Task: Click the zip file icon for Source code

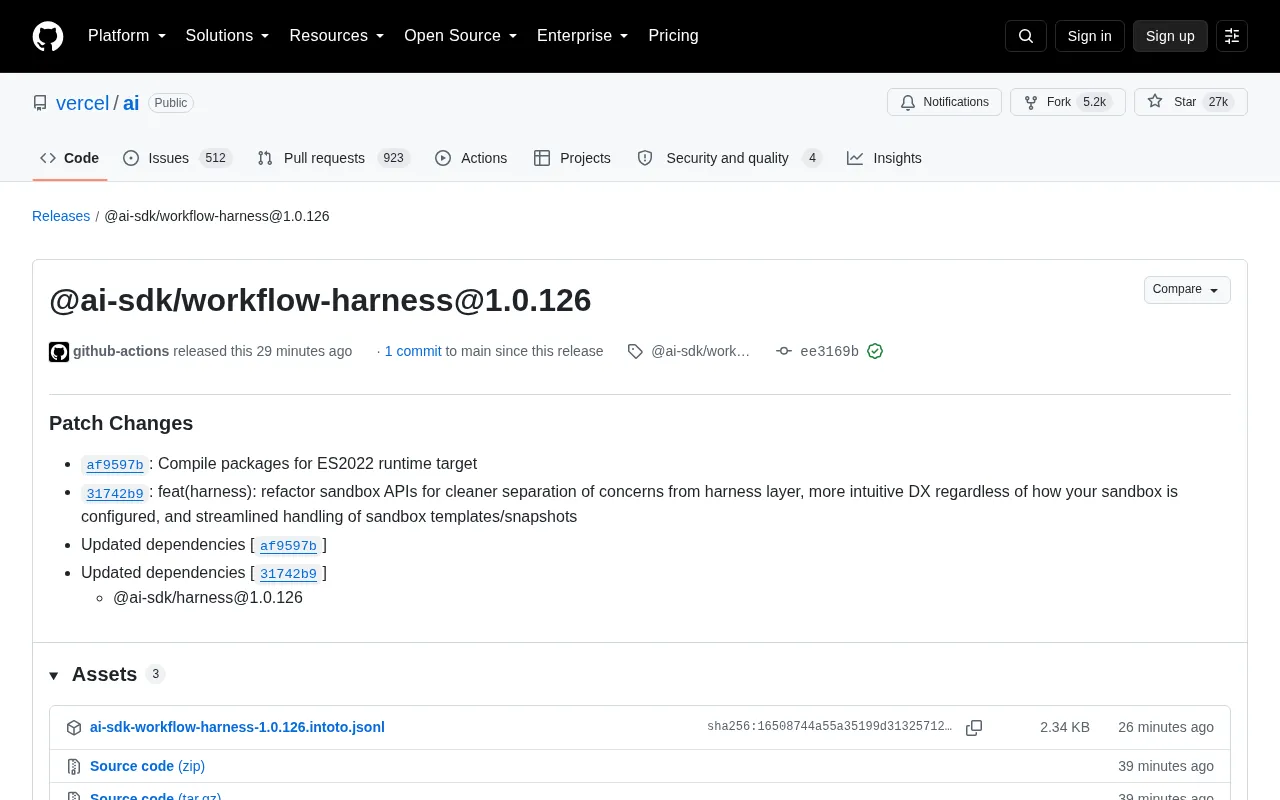Action: pyautogui.click(x=74, y=767)
